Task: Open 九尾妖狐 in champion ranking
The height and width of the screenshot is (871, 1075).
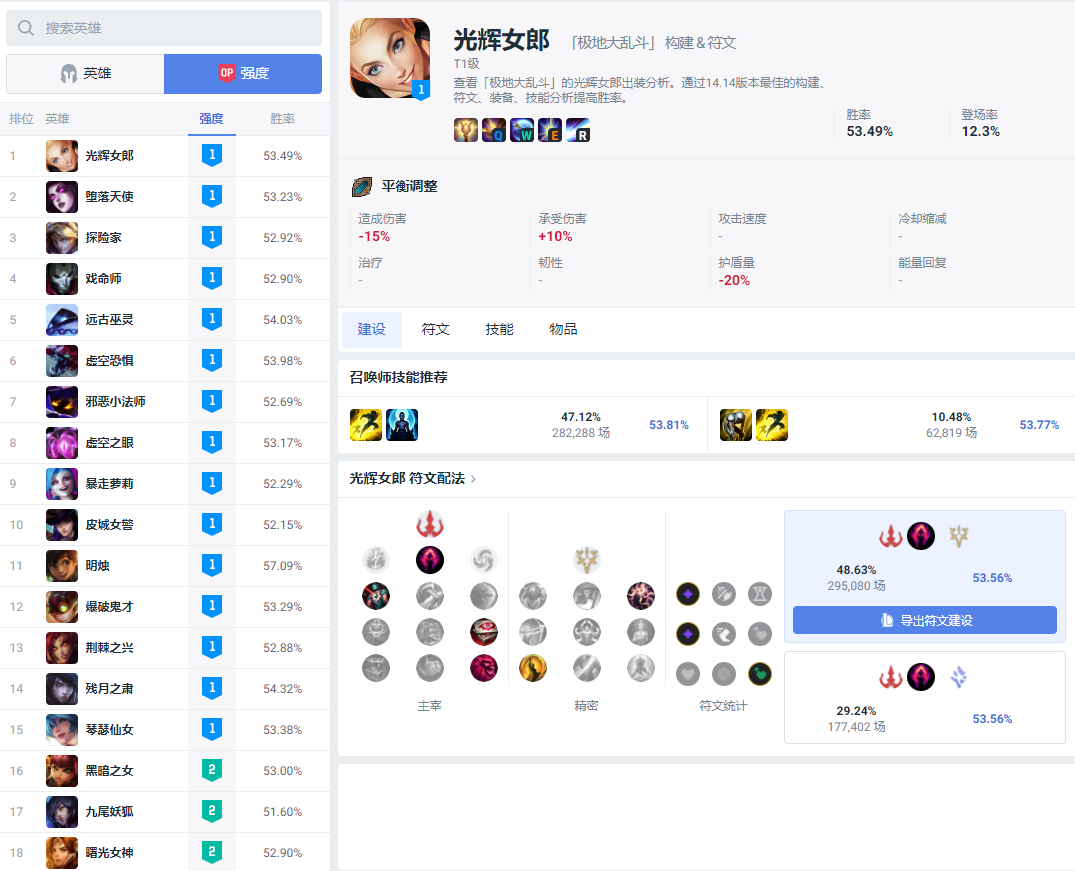Action: (x=165, y=812)
